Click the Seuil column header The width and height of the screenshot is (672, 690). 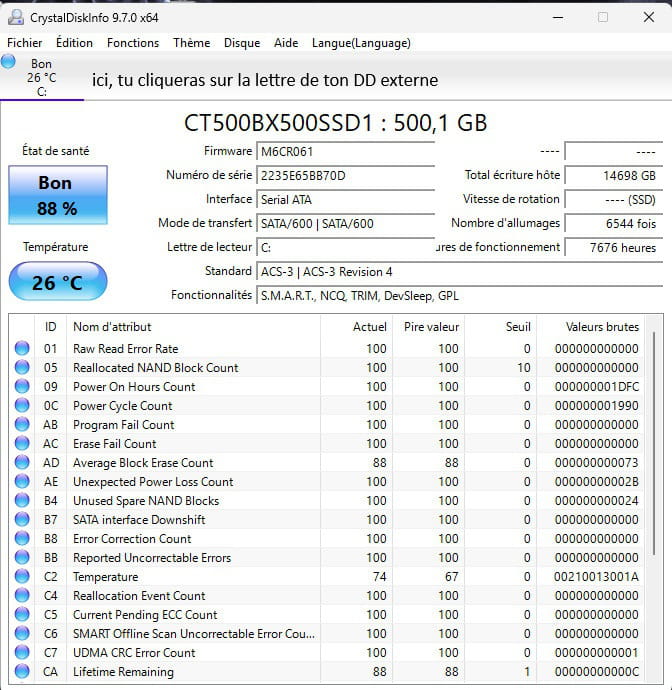(x=500, y=327)
